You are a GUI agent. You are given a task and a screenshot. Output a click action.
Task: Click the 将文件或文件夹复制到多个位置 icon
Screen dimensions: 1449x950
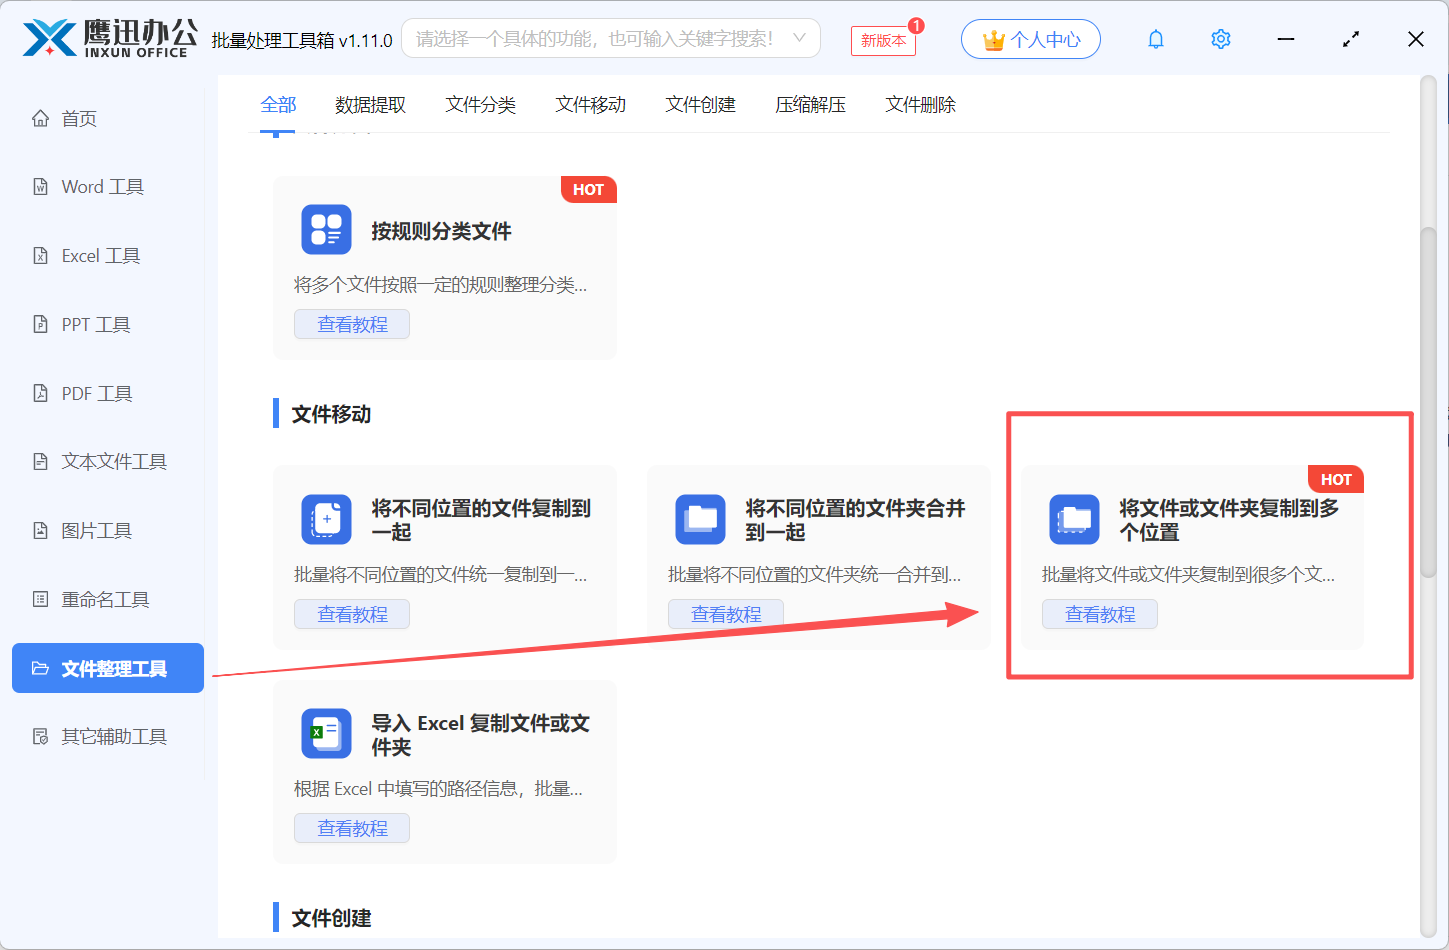[x=1074, y=519]
